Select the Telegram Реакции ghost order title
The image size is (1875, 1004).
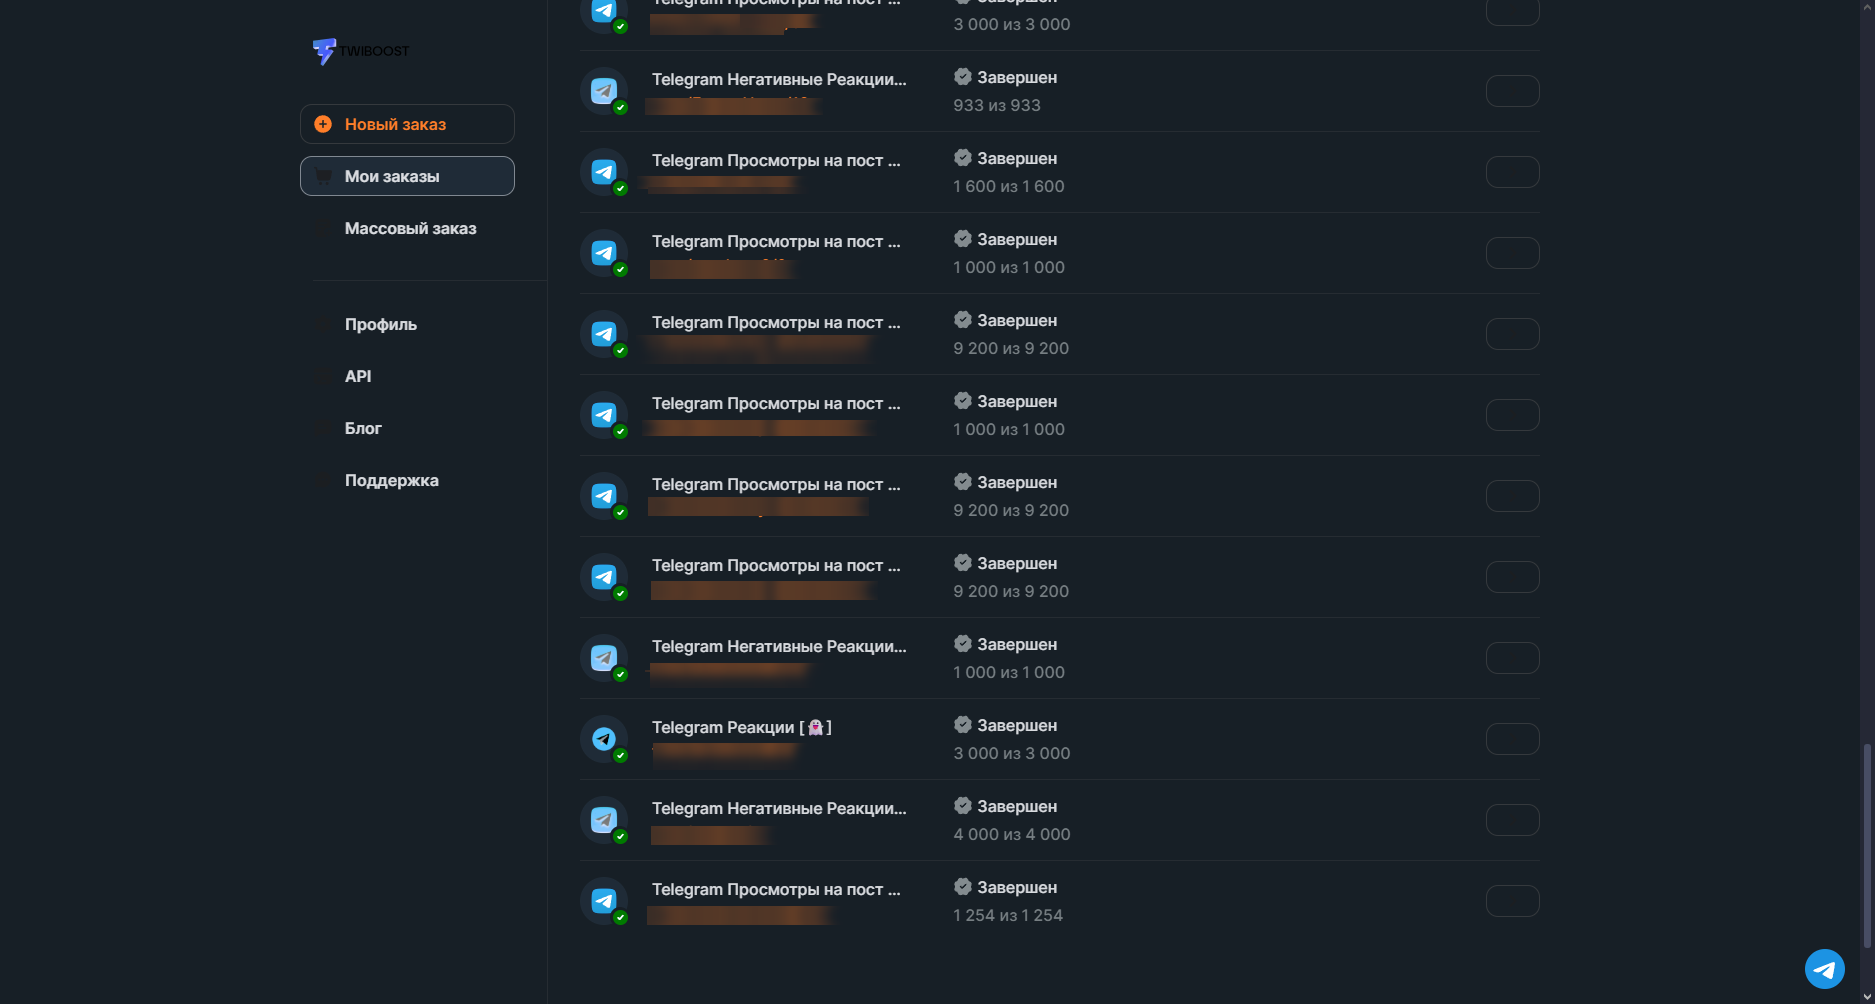[741, 727]
